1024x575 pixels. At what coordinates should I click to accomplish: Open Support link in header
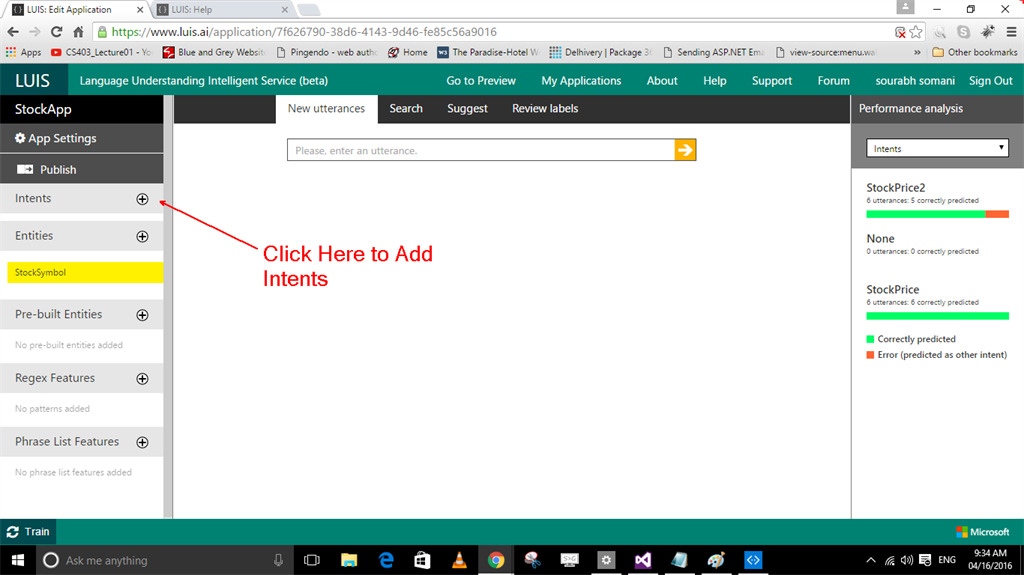pos(772,81)
